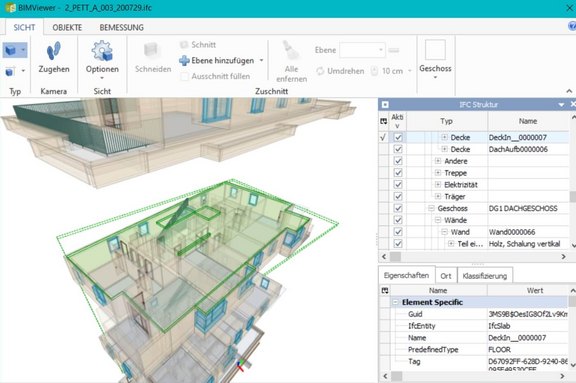Image resolution: width=576 pixels, height=383 pixels.
Task: Sort by the Name column header in IFC Struktur
Action: tap(528, 121)
